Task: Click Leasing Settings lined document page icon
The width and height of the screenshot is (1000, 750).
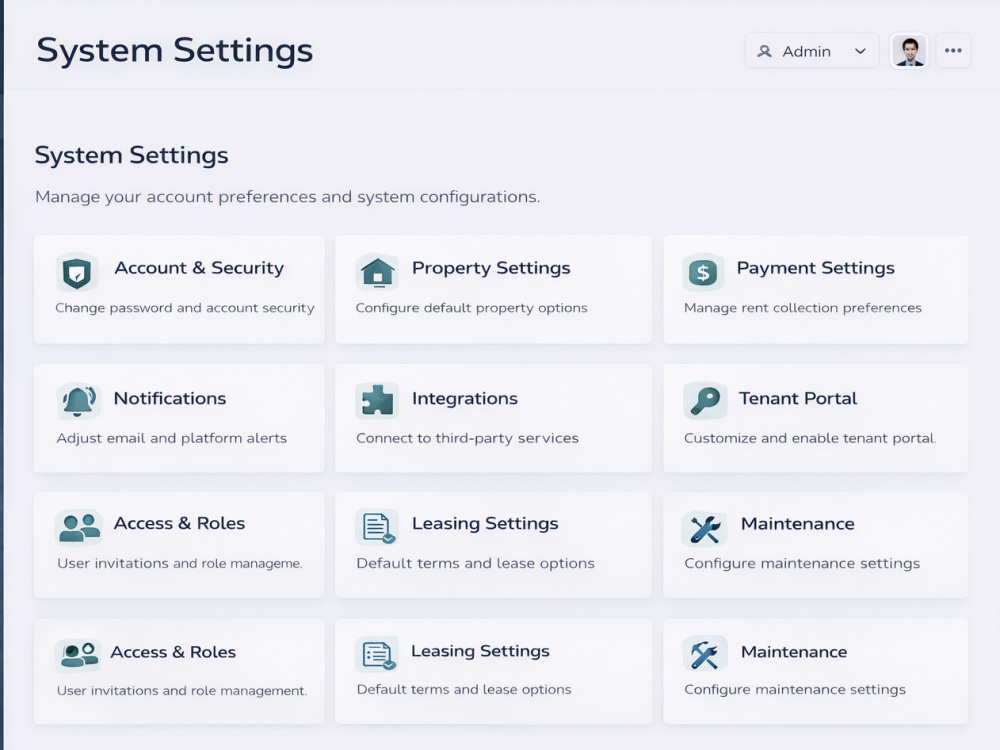Action: (377, 527)
